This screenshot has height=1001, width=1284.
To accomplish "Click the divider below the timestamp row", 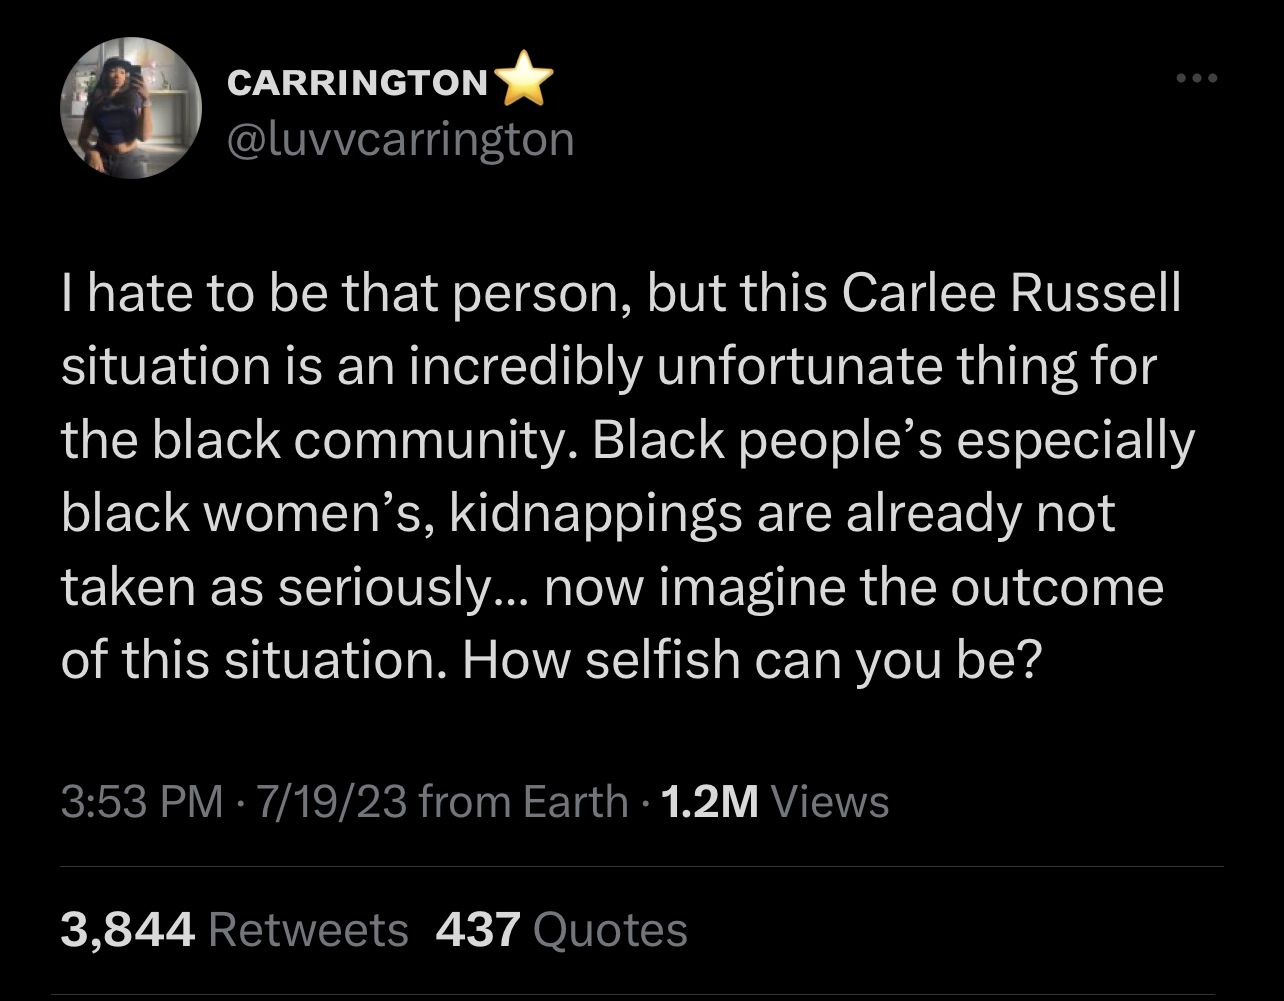I will [640, 865].
